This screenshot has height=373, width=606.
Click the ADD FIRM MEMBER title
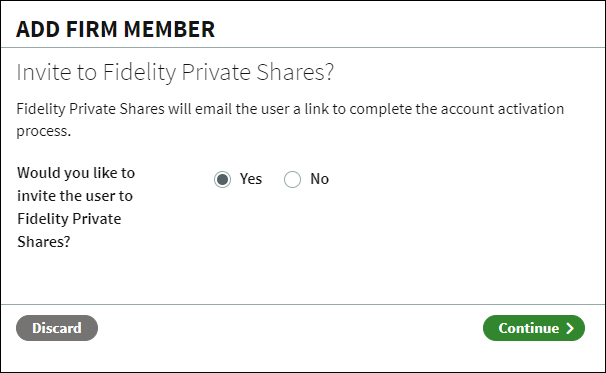[116, 29]
